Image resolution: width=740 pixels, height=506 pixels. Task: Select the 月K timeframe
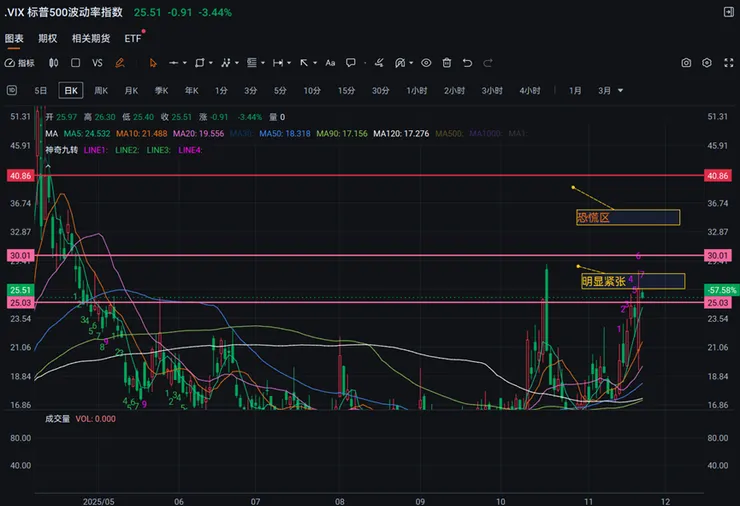[131, 90]
